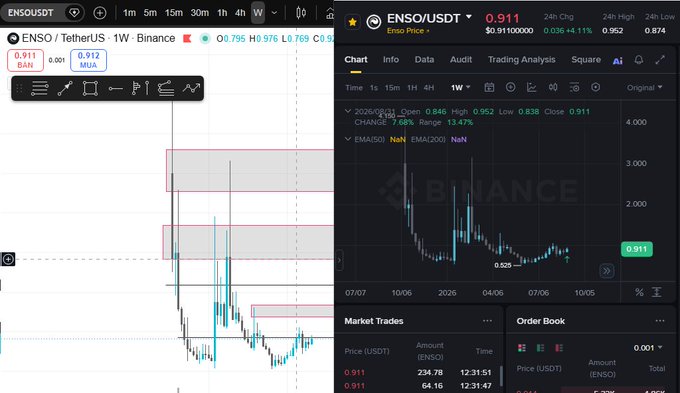This screenshot has height=393, width=680.
Task: Switch TradingView chart to 5m interval
Action: click(150, 13)
